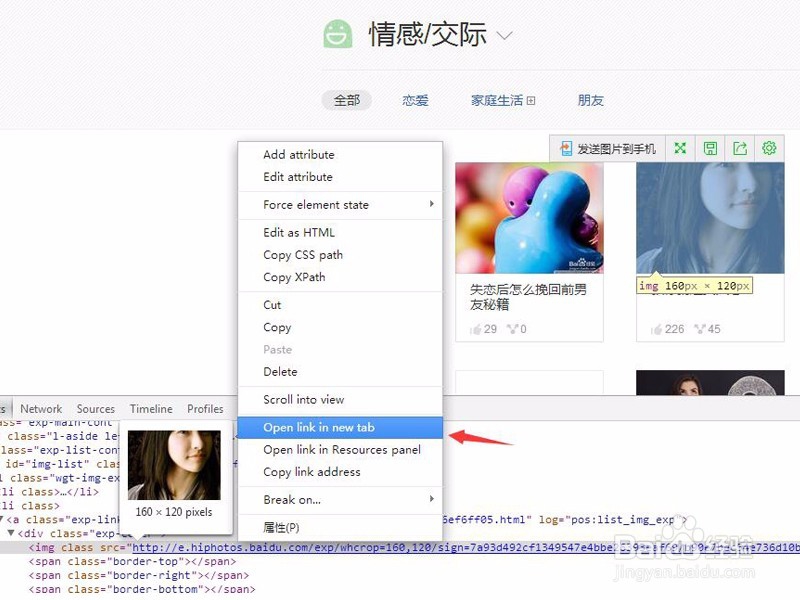This screenshot has height=600, width=800.
Task: Click the thumbs-up icon showing 226
Action: coord(657,328)
